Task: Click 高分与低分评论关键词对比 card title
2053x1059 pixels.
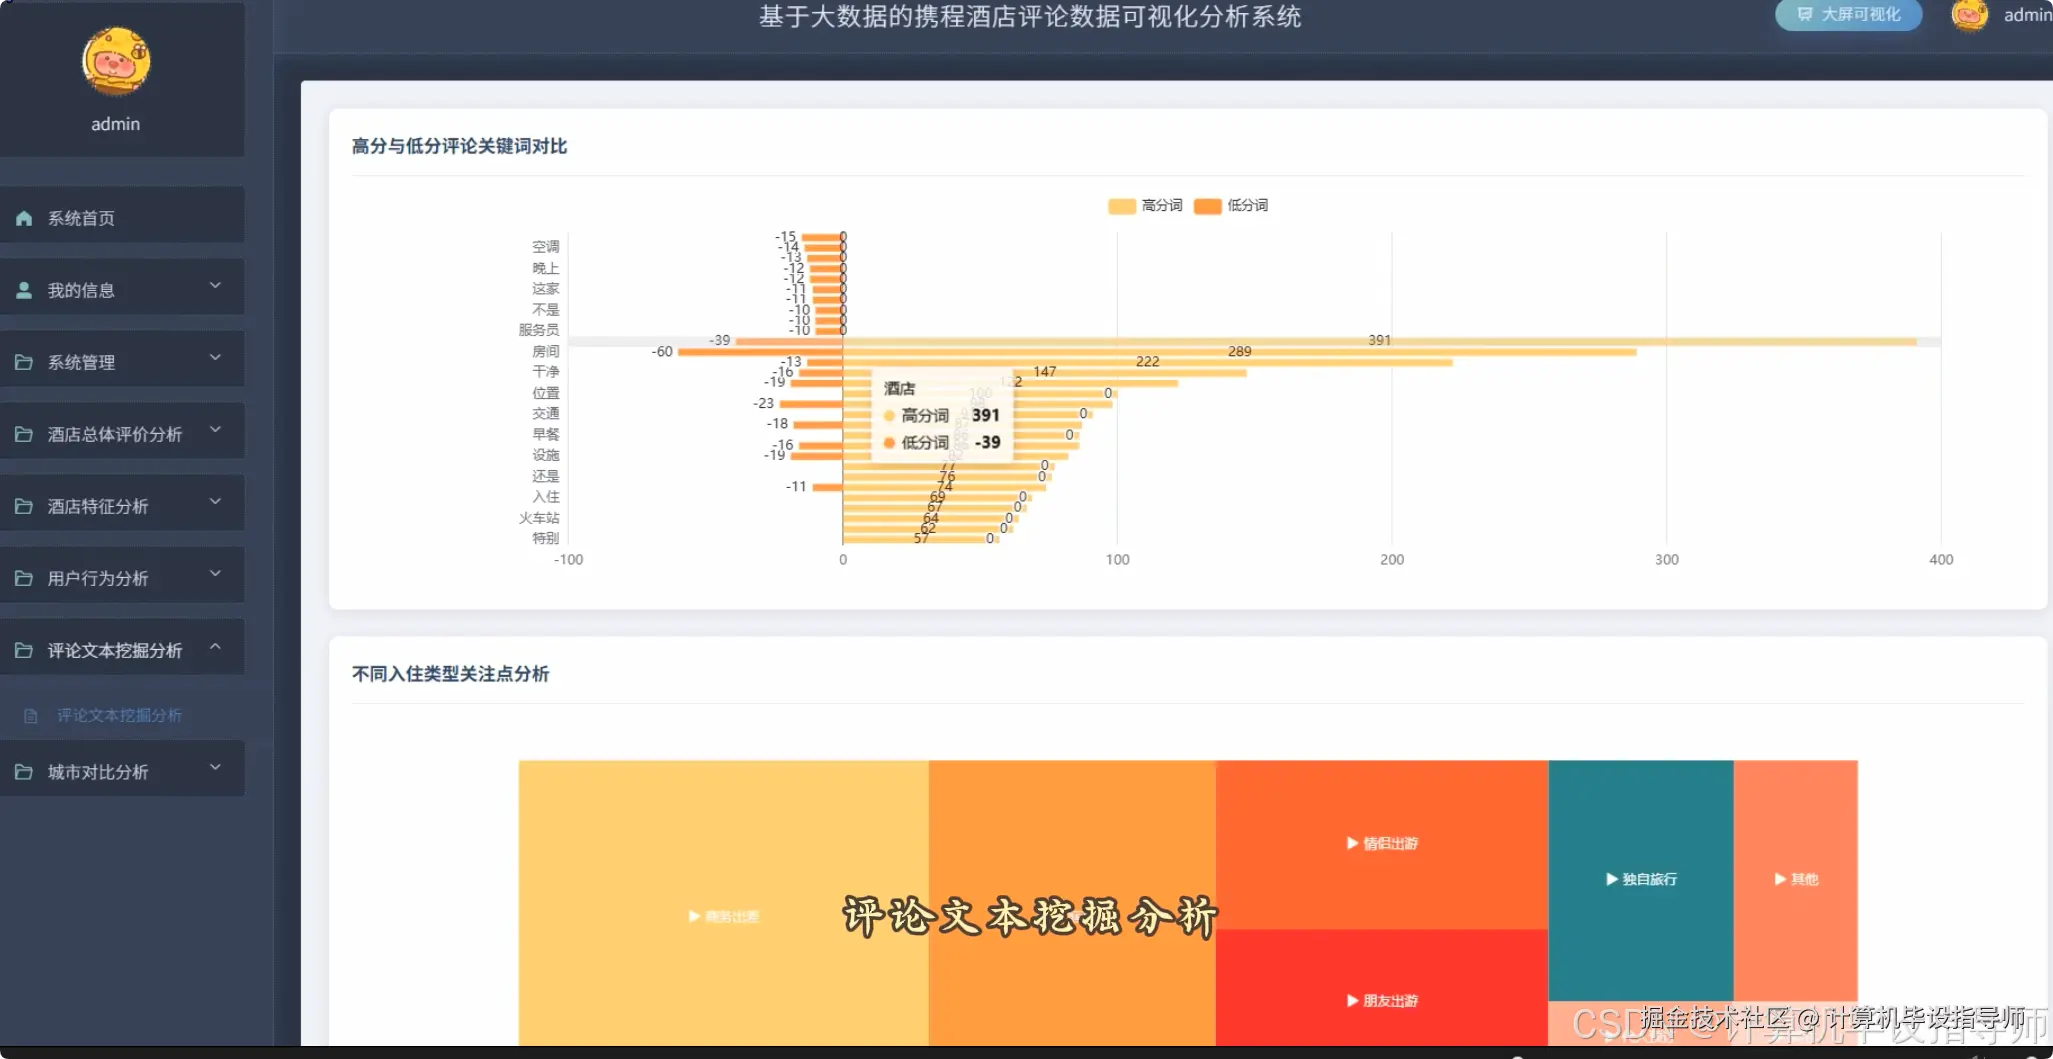Action: click(x=459, y=146)
